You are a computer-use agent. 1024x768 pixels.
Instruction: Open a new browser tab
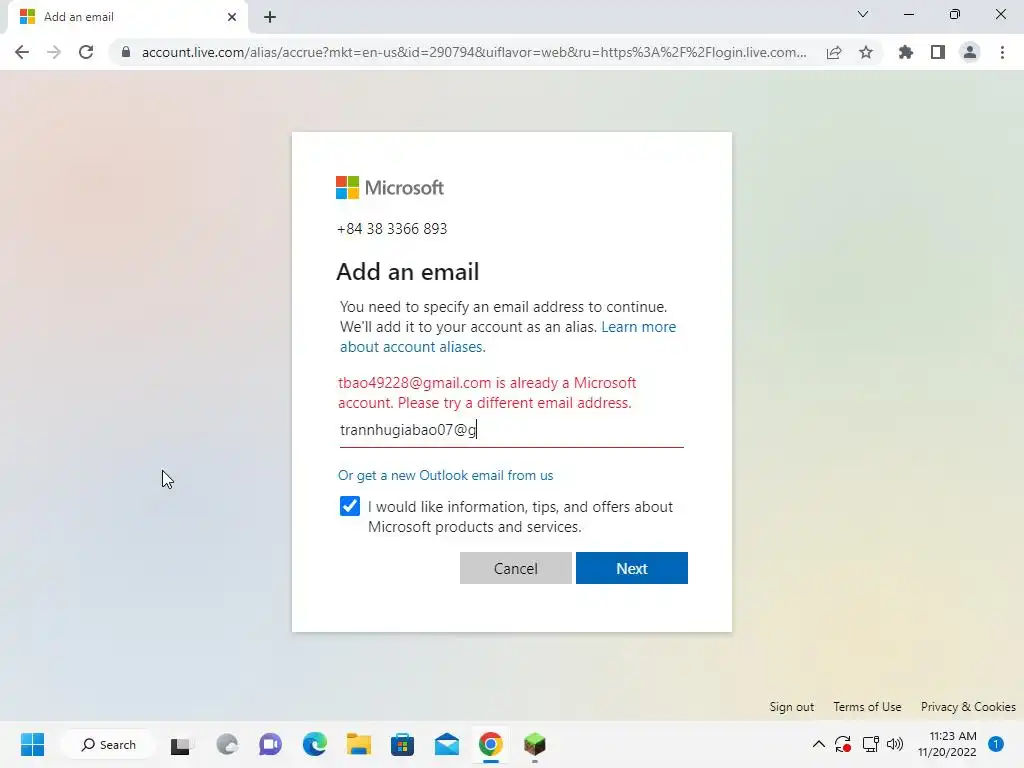(x=270, y=17)
